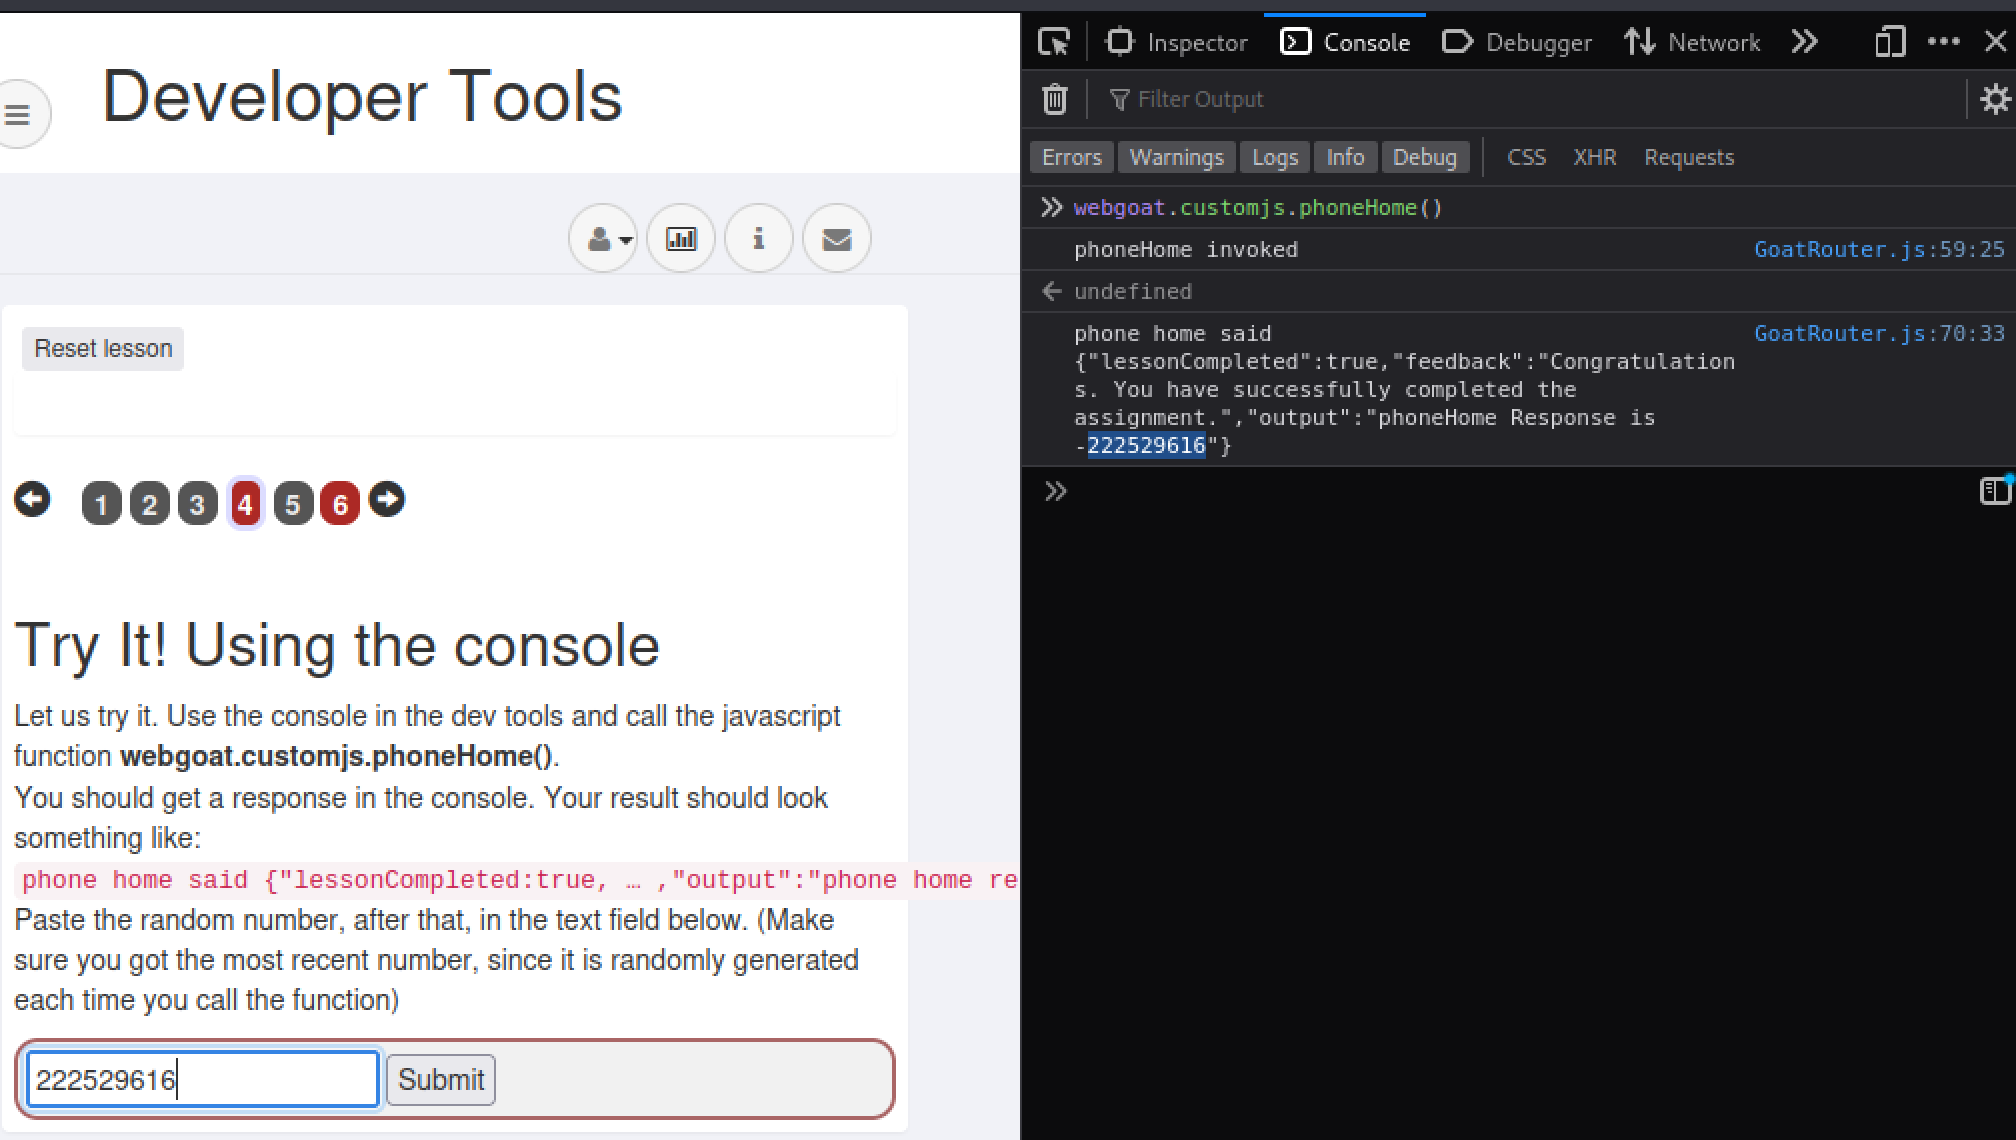Click the element picker icon
This screenshot has height=1140, width=2016.
[x=1054, y=42]
